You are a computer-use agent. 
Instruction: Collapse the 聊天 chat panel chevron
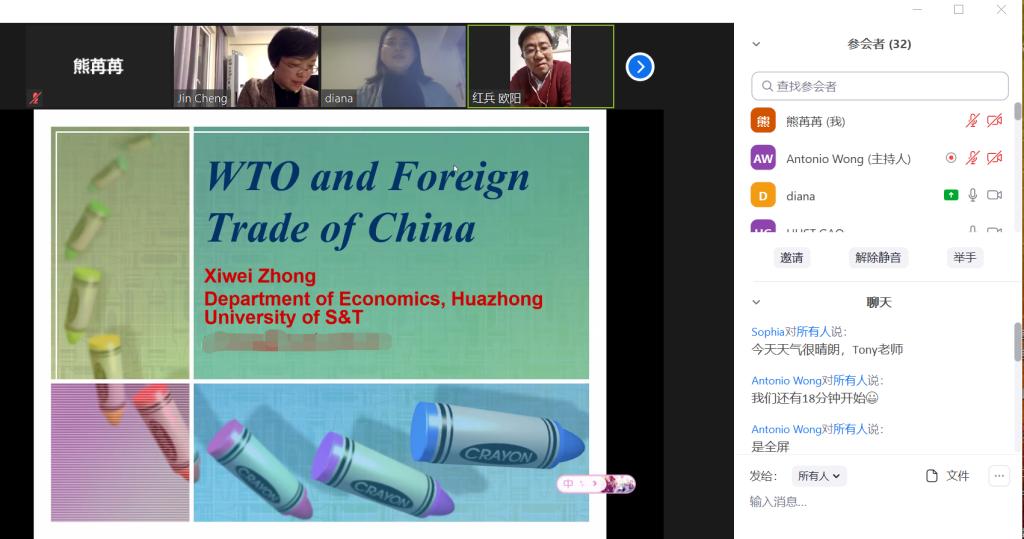click(756, 302)
